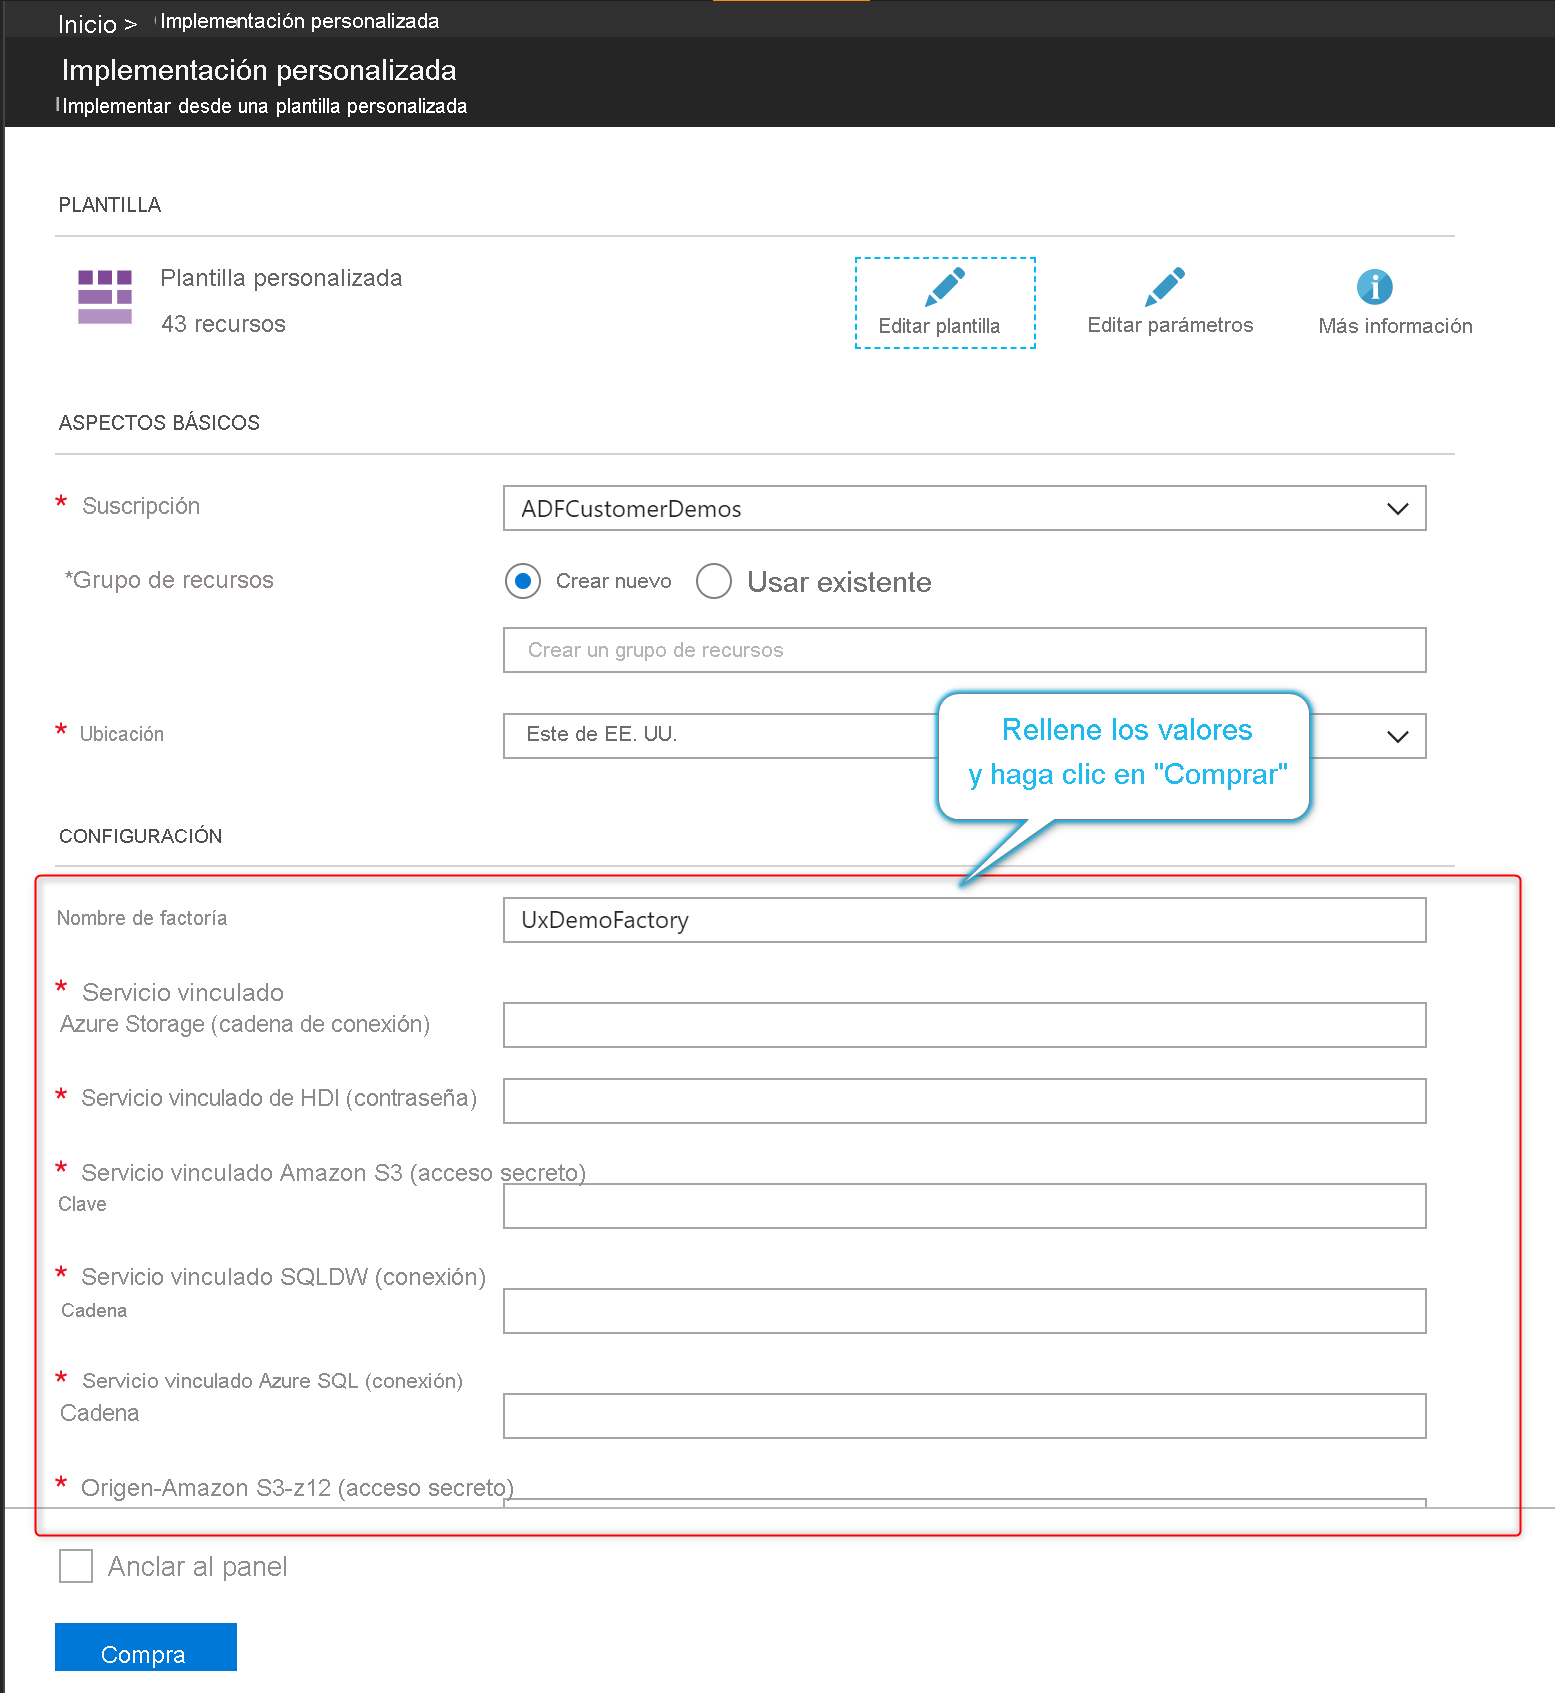Check the Anclar al panel checkbox
This screenshot has height=1693, width=1555.
point(76,1566)
